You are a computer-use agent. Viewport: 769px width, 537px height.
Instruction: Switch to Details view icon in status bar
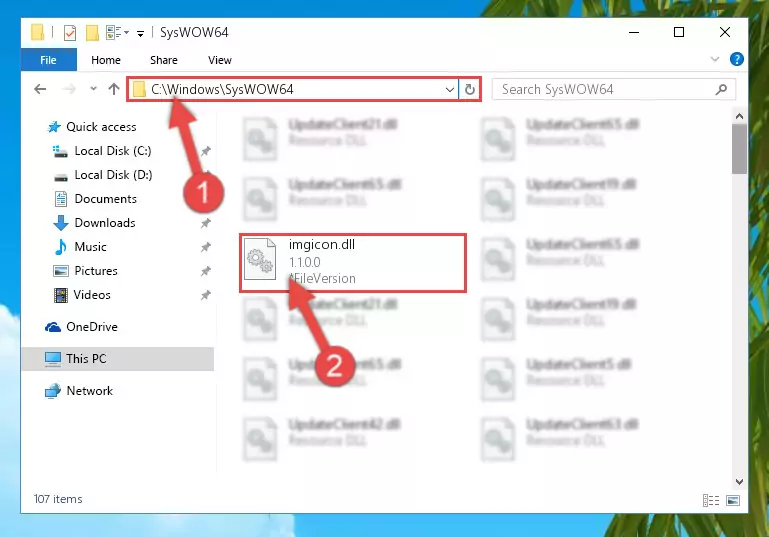(x=711, y=500)
